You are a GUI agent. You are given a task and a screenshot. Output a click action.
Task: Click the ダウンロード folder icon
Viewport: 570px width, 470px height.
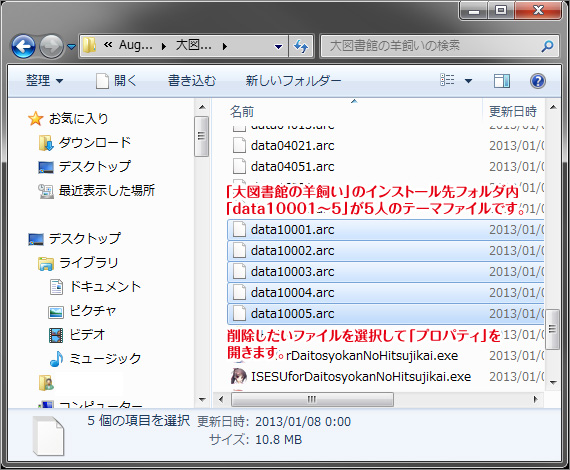coord(46,143)
